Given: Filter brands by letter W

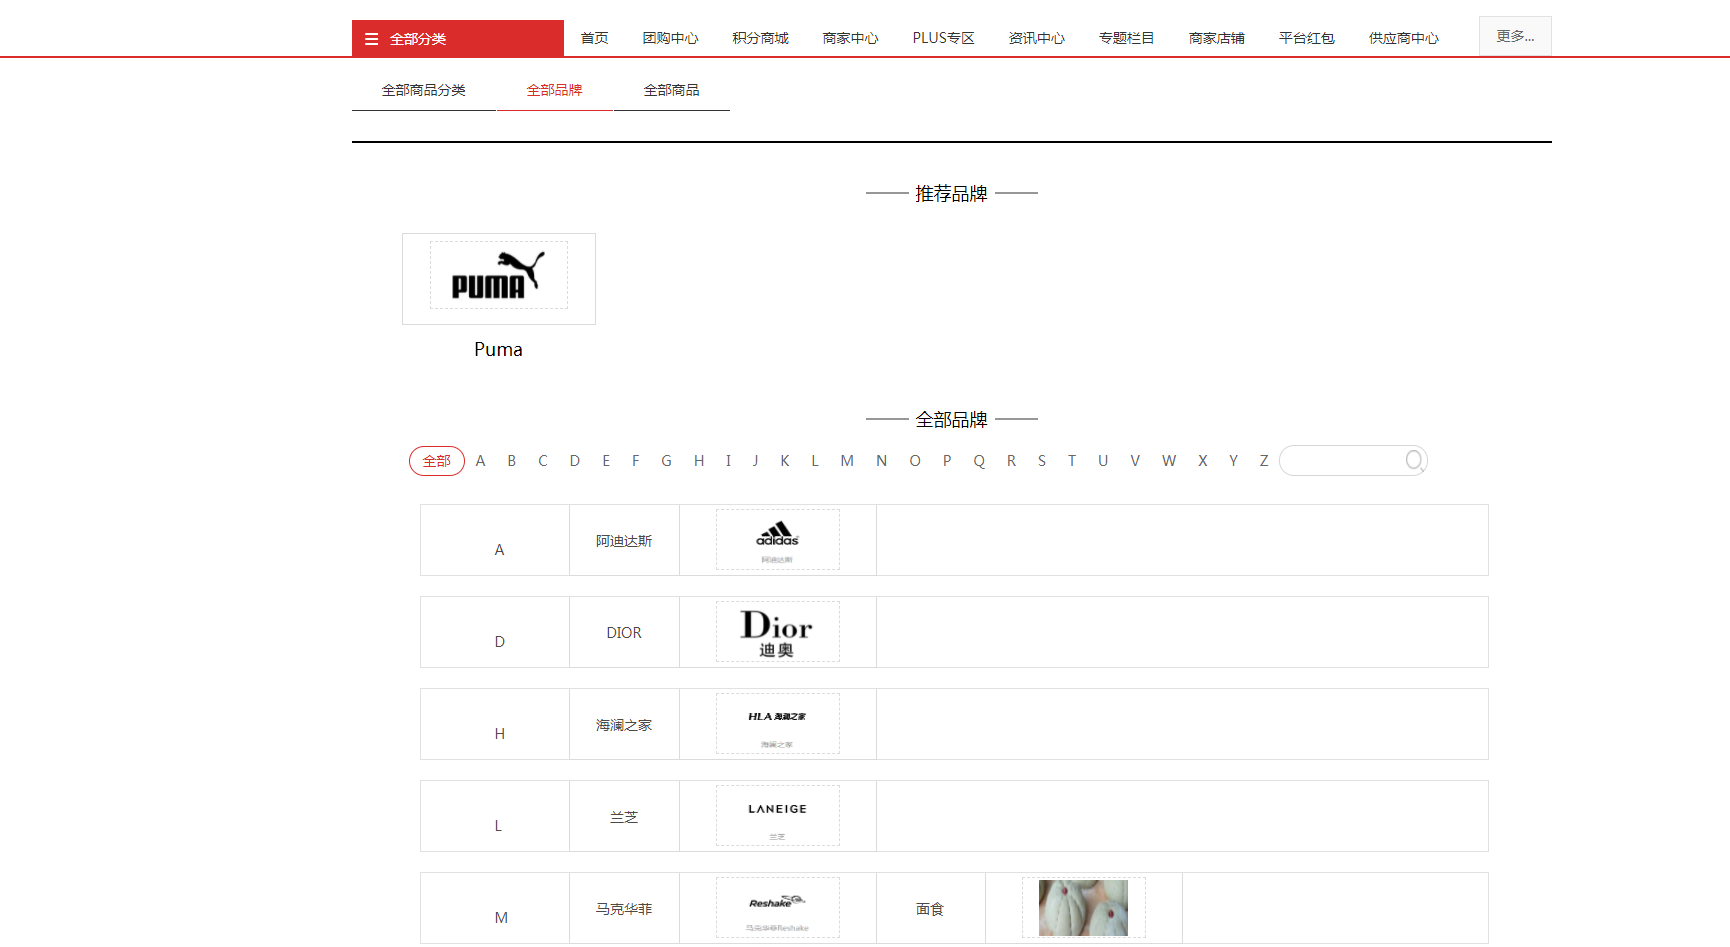Looking at the screenshot, I should tap(1169, 461).
